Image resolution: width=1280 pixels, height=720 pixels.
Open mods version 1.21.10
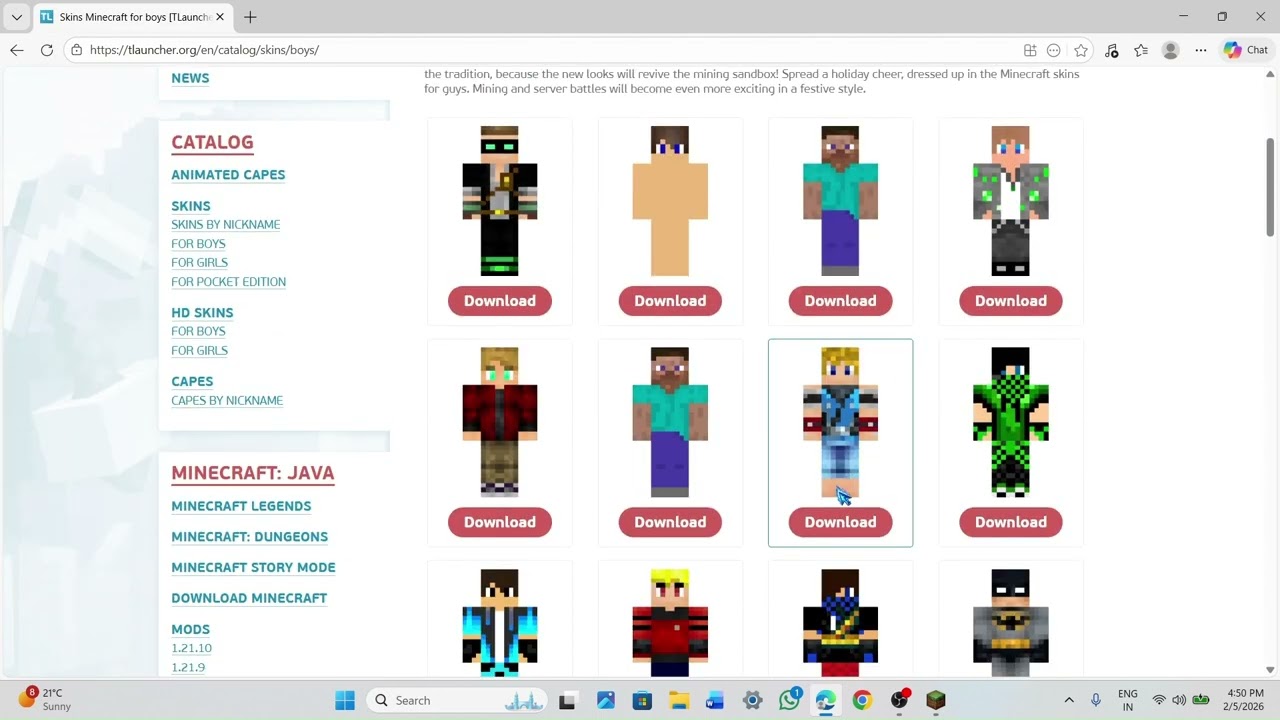[191, 649]
